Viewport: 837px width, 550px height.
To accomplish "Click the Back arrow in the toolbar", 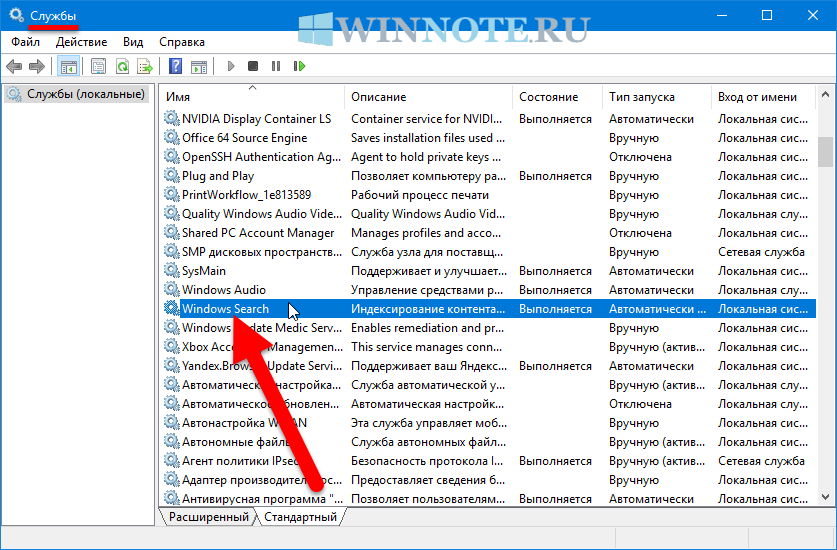I will (x=14, y=67).
